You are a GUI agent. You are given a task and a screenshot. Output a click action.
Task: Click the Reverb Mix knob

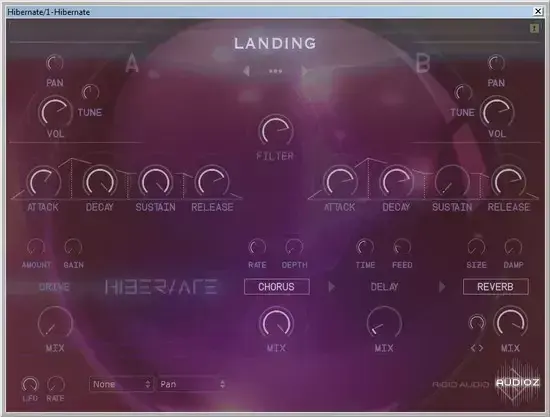(x=510, y=323)
